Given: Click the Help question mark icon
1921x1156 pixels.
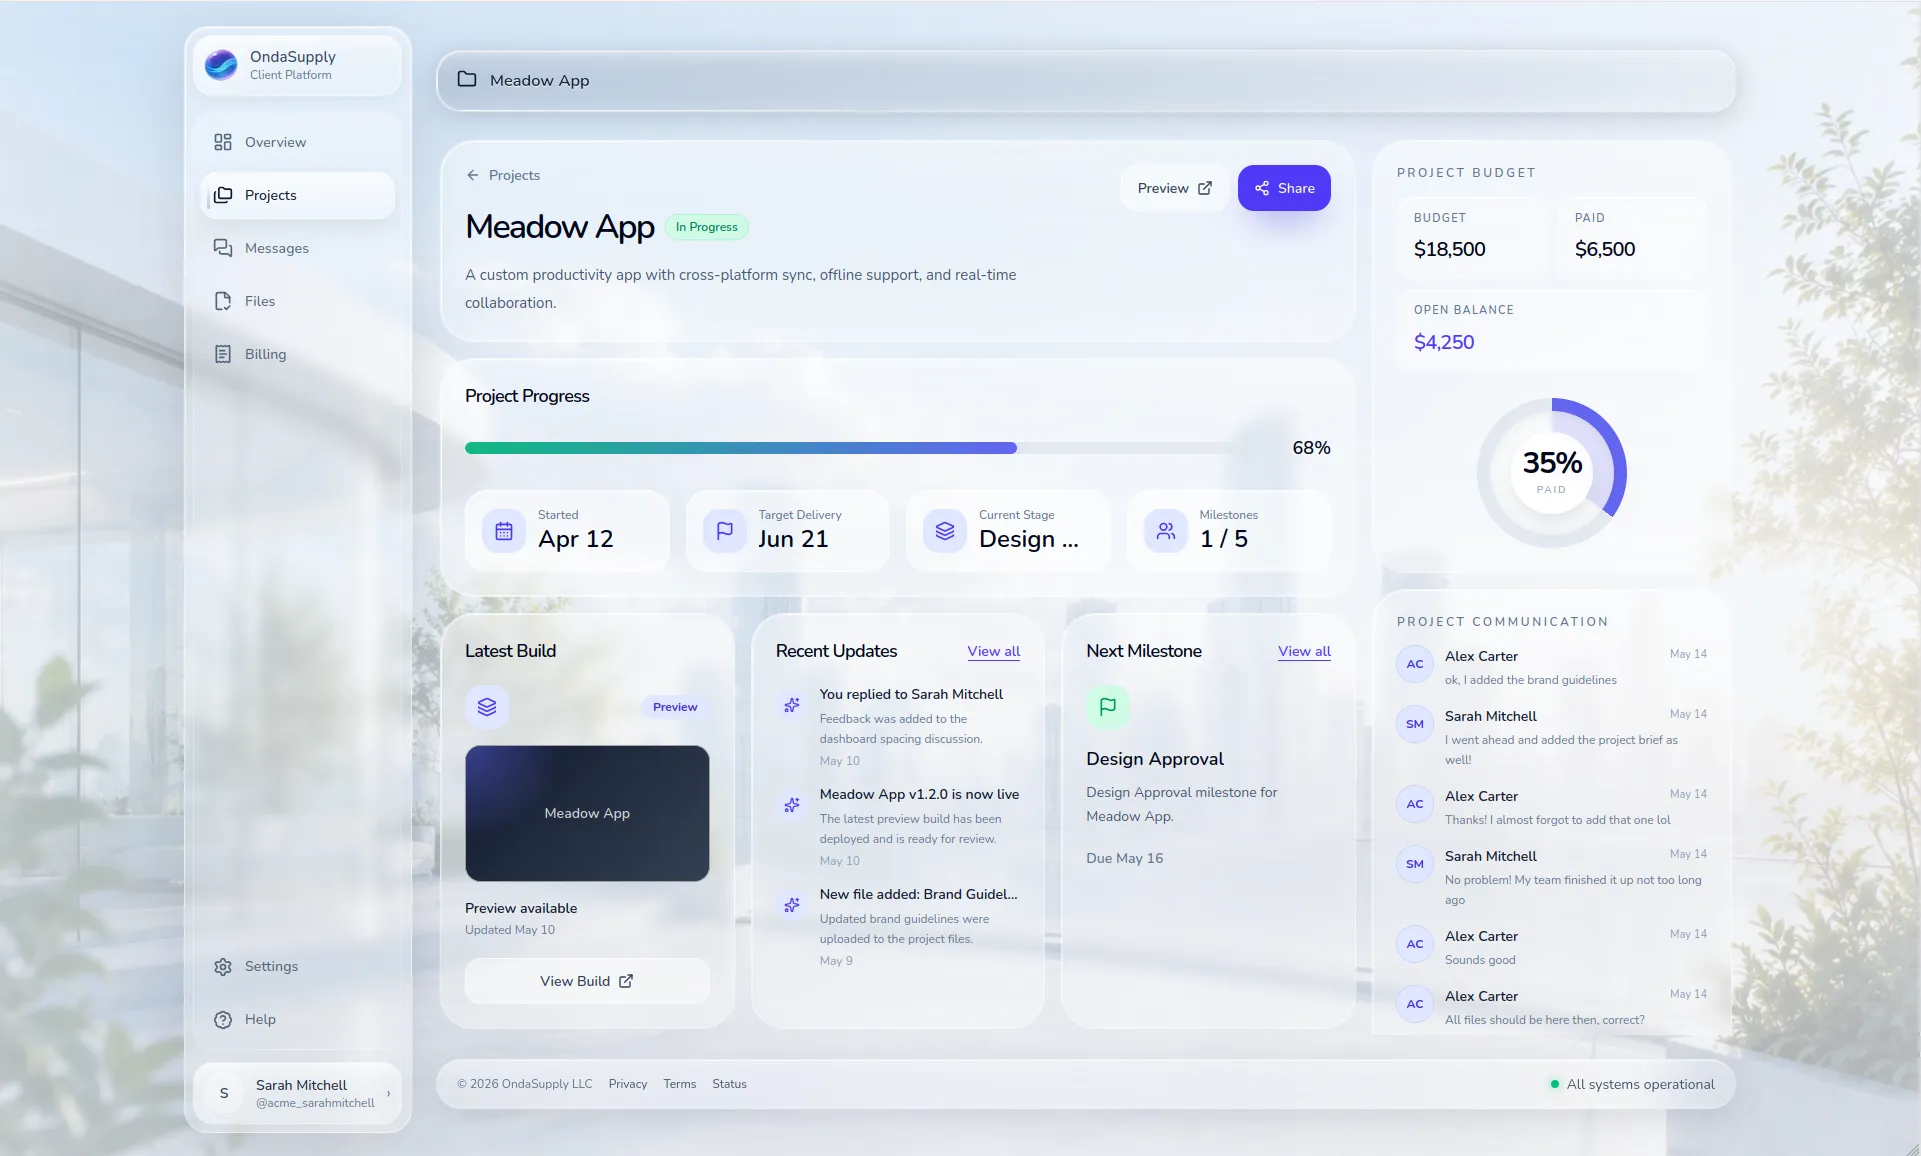Looking at the screenshot, I should pos(223,1019).
